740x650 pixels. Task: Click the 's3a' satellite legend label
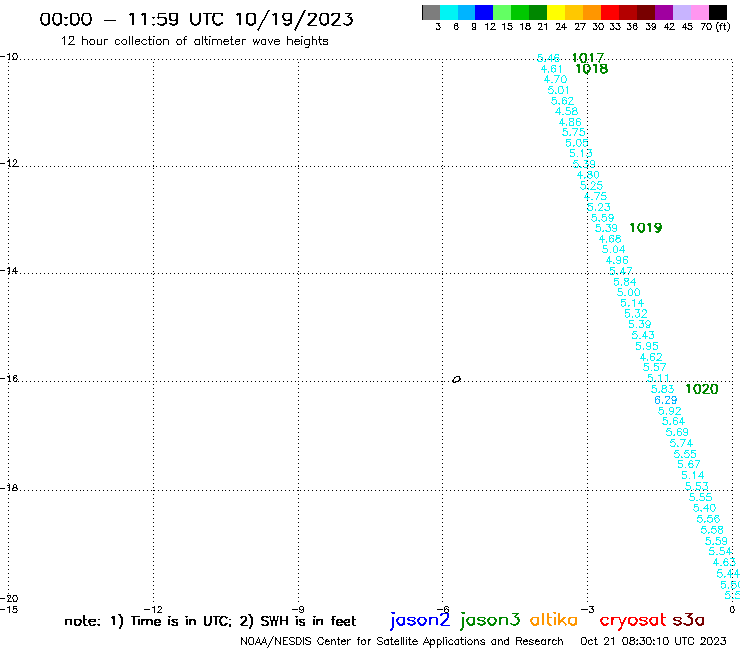click(x=689, y=620)
